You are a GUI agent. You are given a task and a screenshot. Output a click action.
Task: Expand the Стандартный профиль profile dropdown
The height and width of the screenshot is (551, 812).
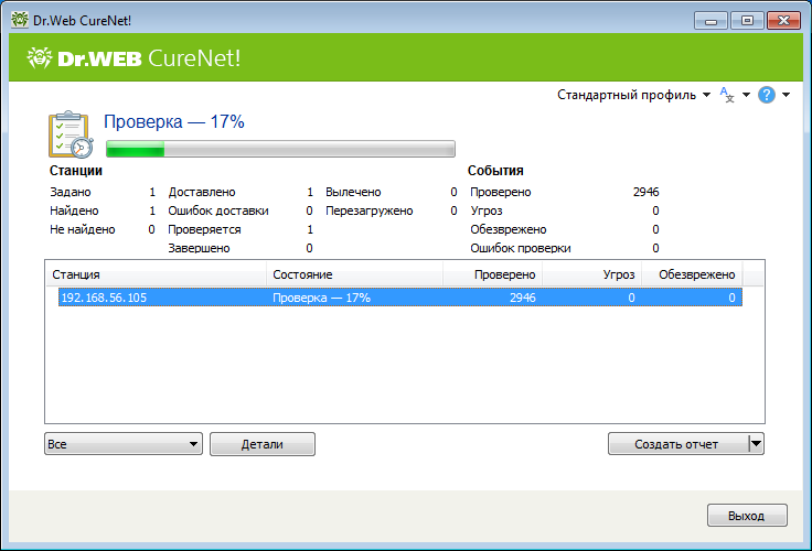coord(633,95)
